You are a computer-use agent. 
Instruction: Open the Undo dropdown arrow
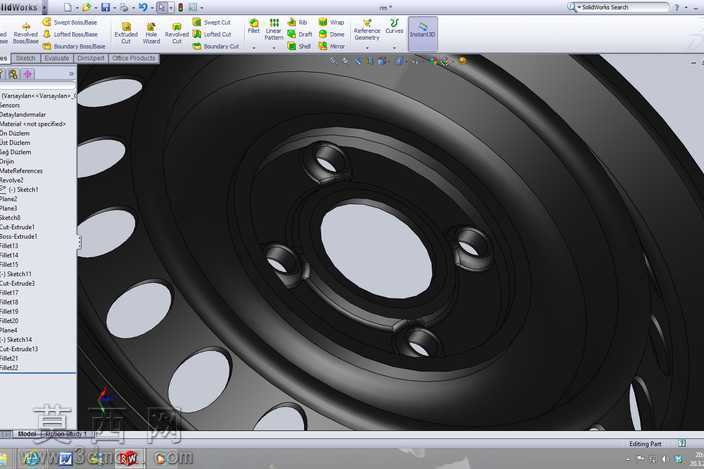click(152, 8)
